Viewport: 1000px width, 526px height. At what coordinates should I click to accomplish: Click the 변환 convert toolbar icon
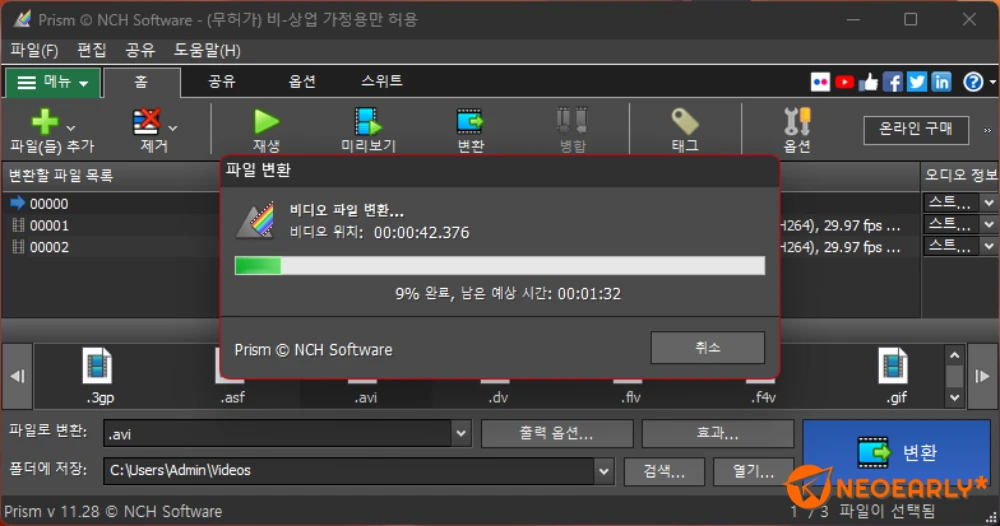click(x=471, y=121)
